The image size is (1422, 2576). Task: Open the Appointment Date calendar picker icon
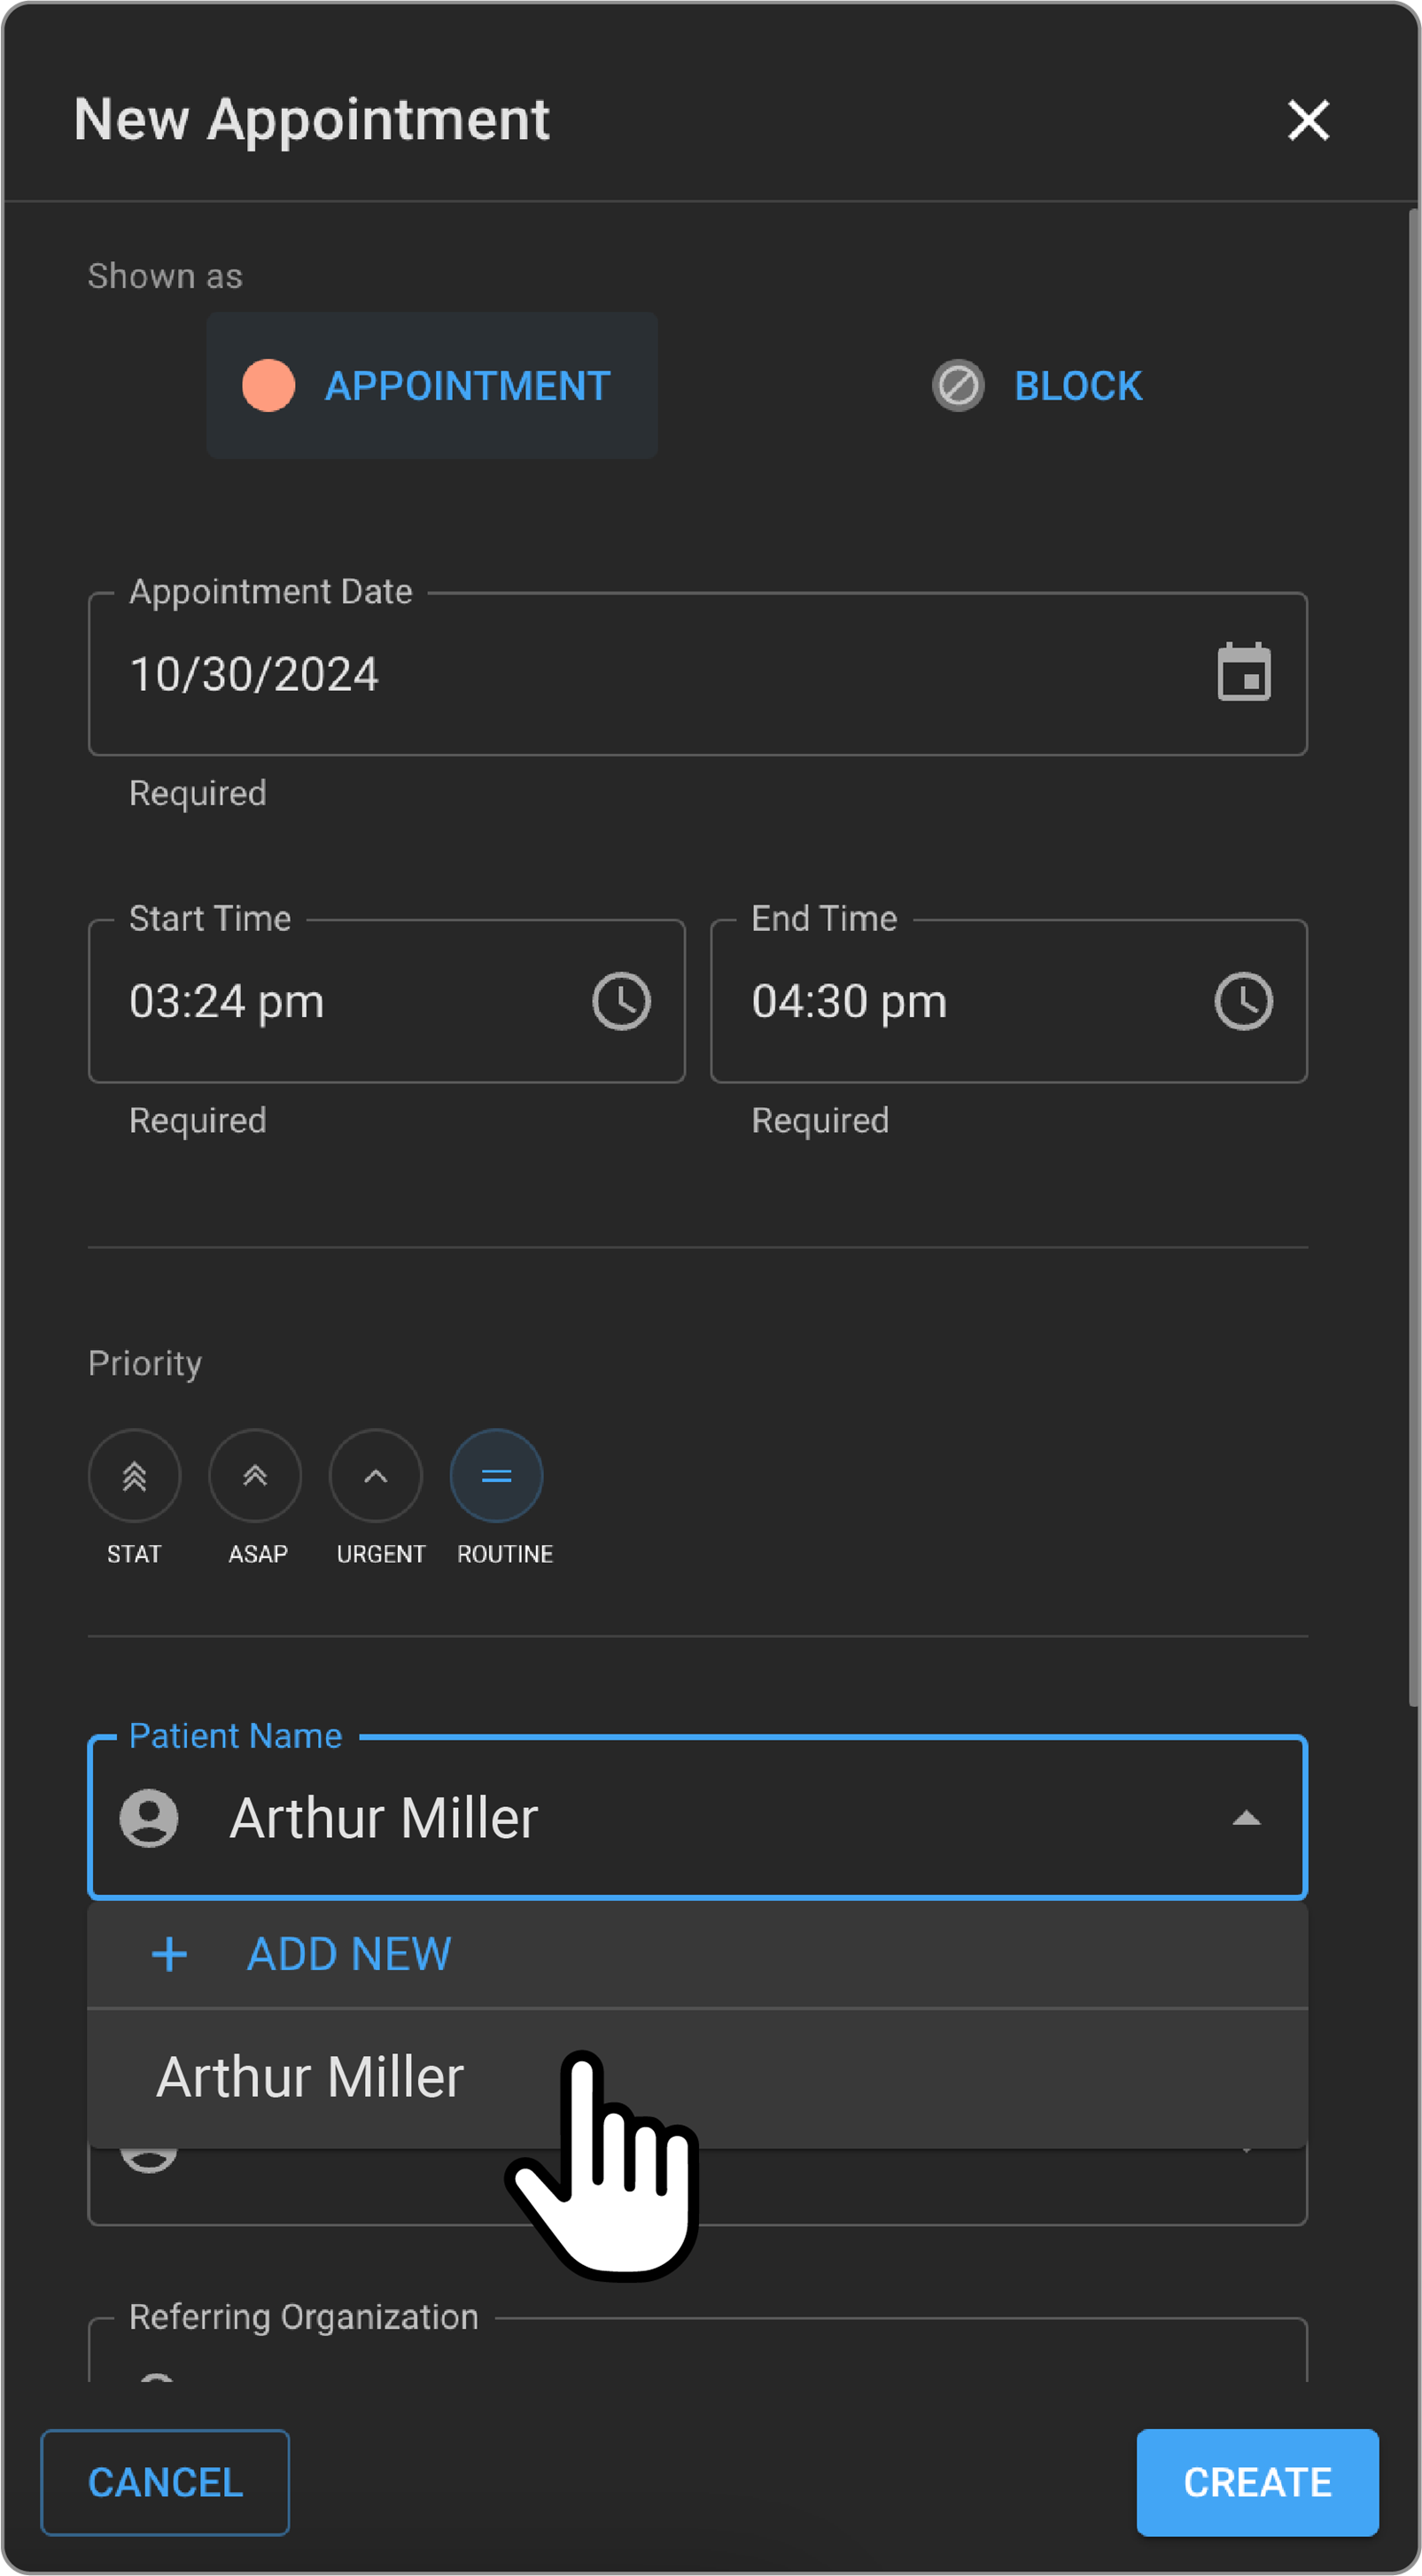[x=1243, y=673]
